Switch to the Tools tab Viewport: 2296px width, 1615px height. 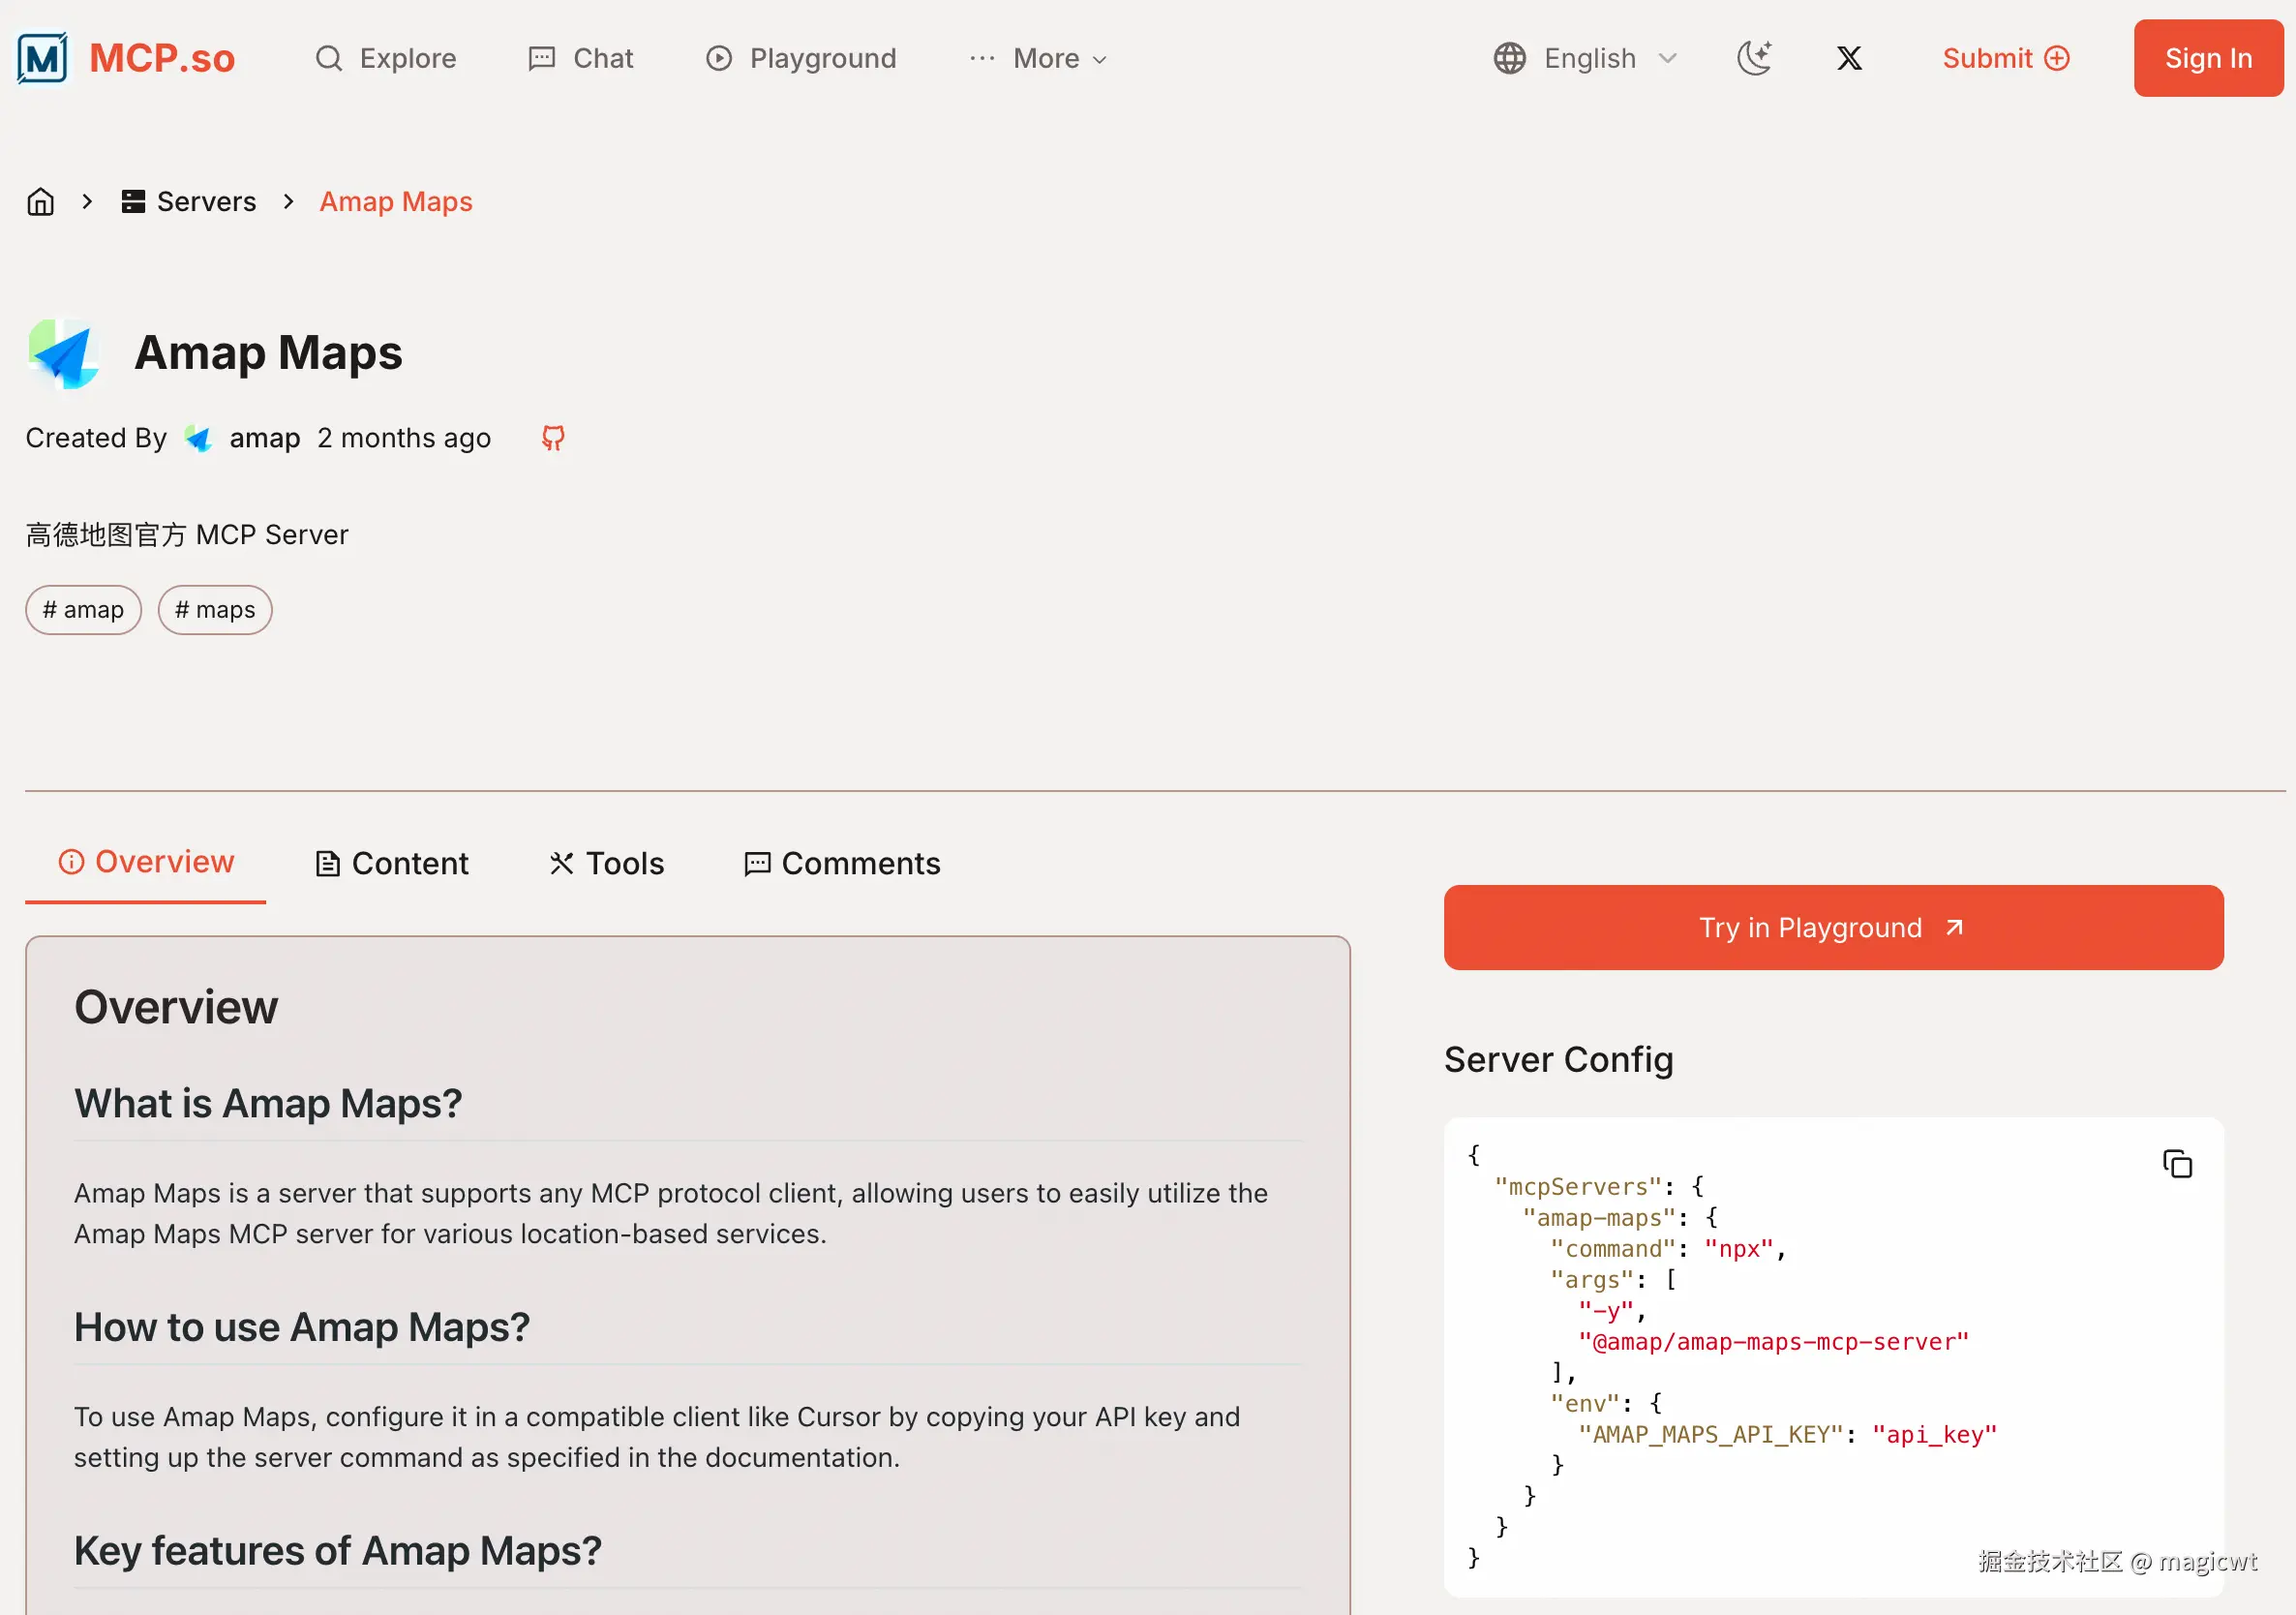(x=606, y=863)
